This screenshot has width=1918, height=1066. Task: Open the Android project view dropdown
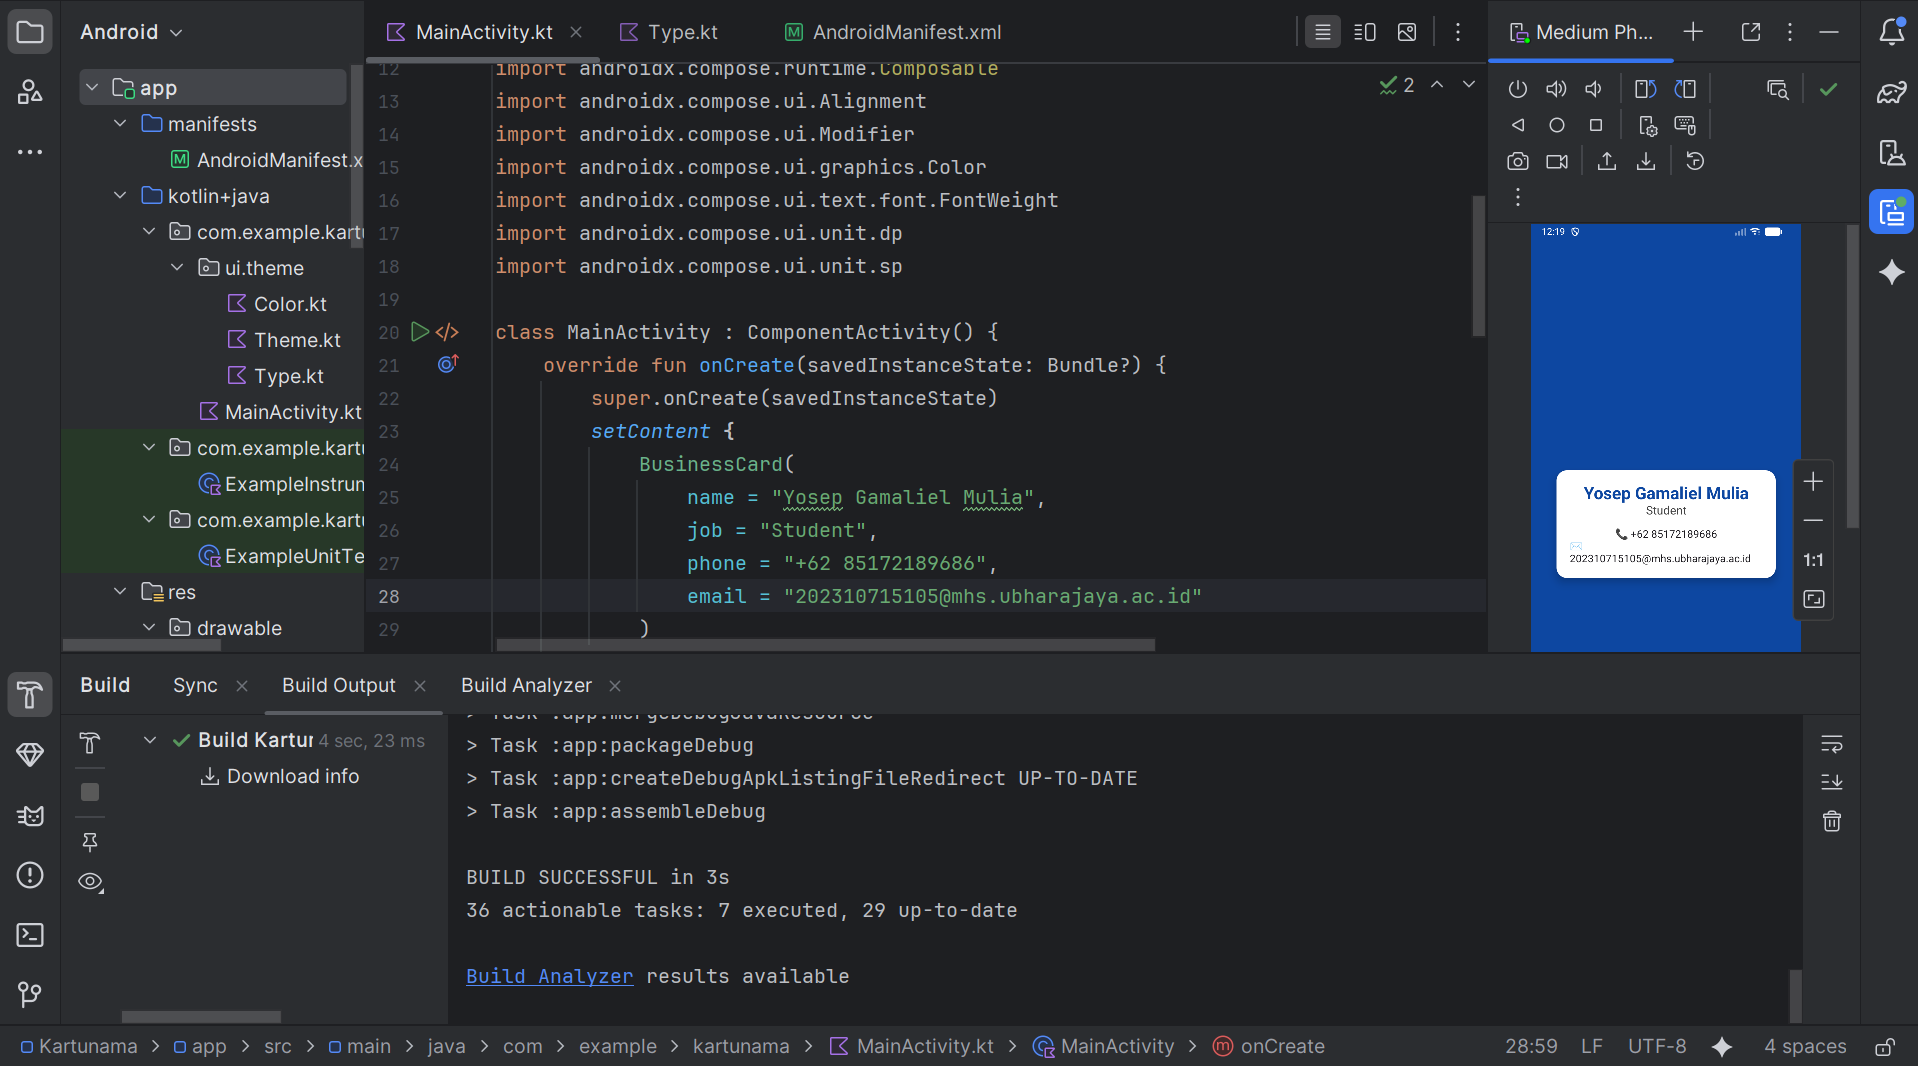coord(131,32)
